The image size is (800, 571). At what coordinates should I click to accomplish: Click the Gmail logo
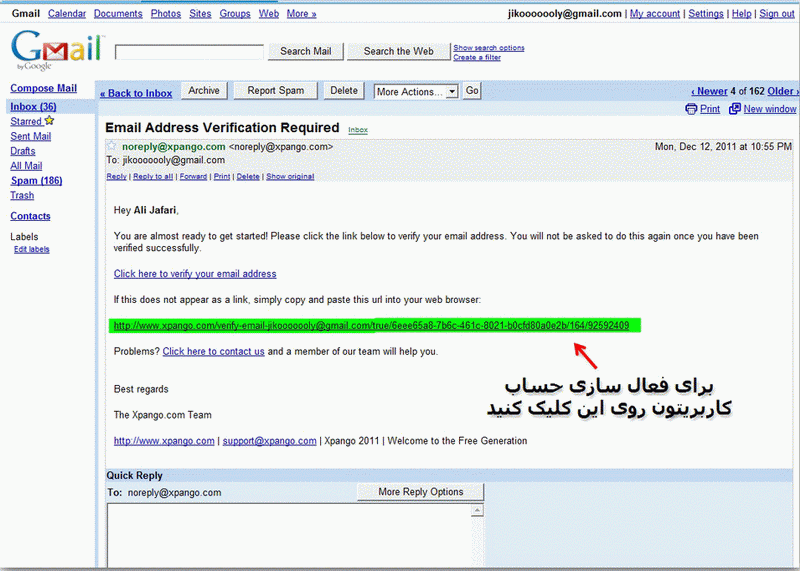point(57,50)
